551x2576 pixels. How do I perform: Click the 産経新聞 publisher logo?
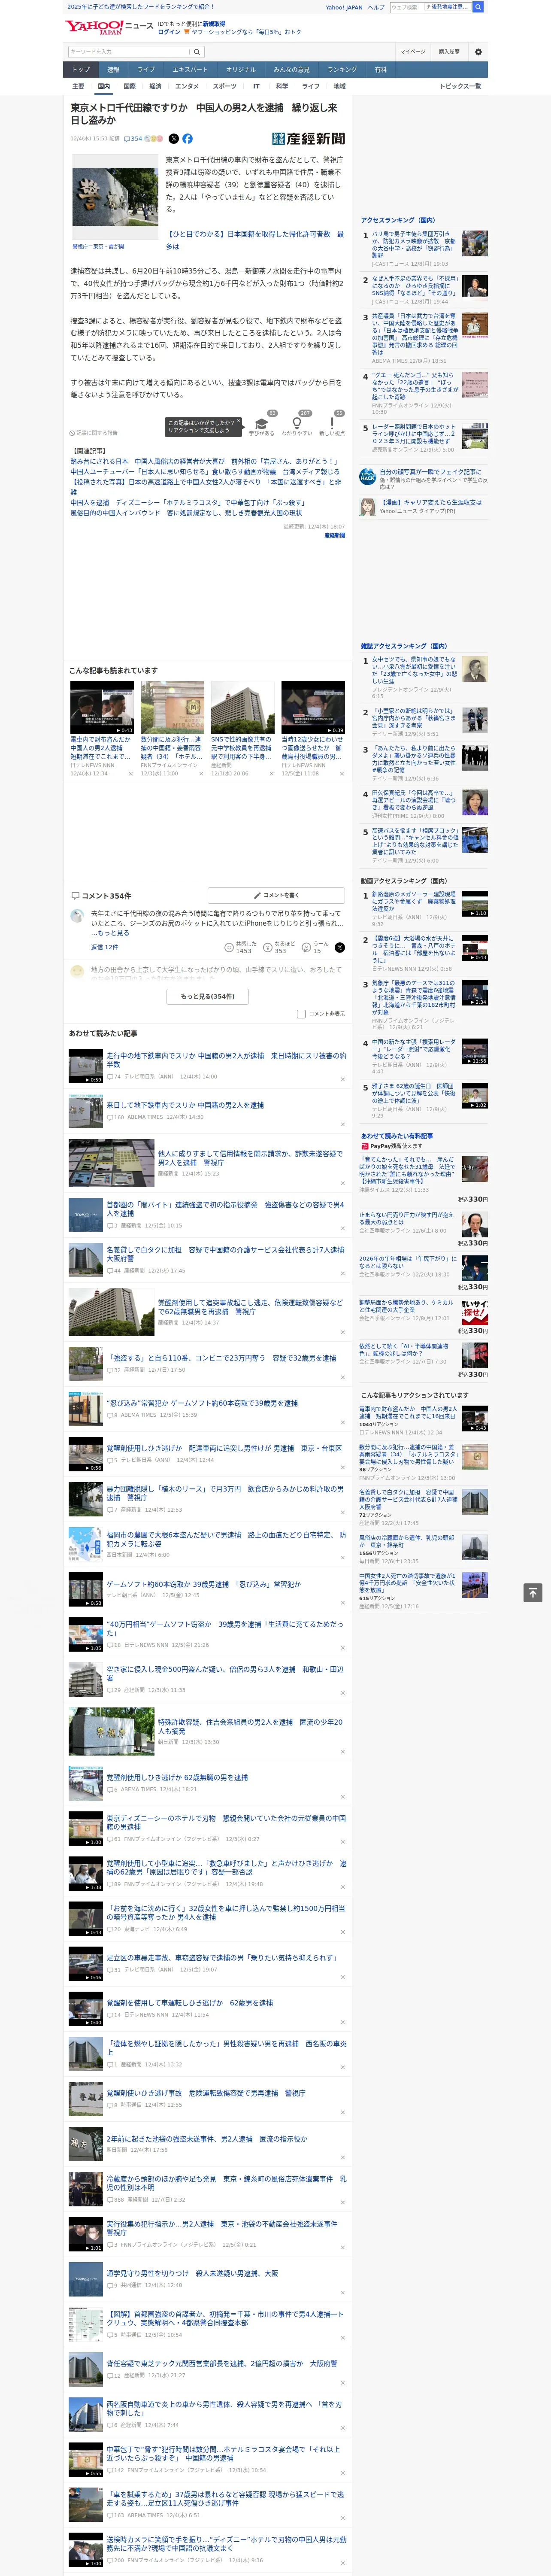point(308,139)
